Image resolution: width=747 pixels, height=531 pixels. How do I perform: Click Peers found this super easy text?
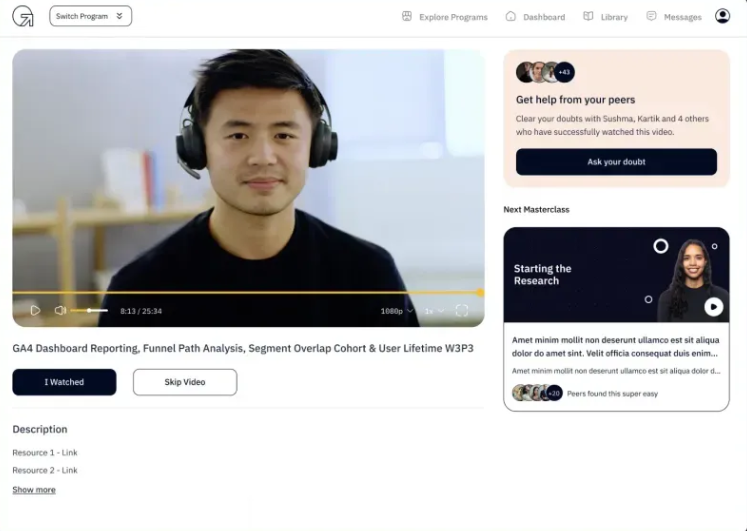[x=612, y=394]
